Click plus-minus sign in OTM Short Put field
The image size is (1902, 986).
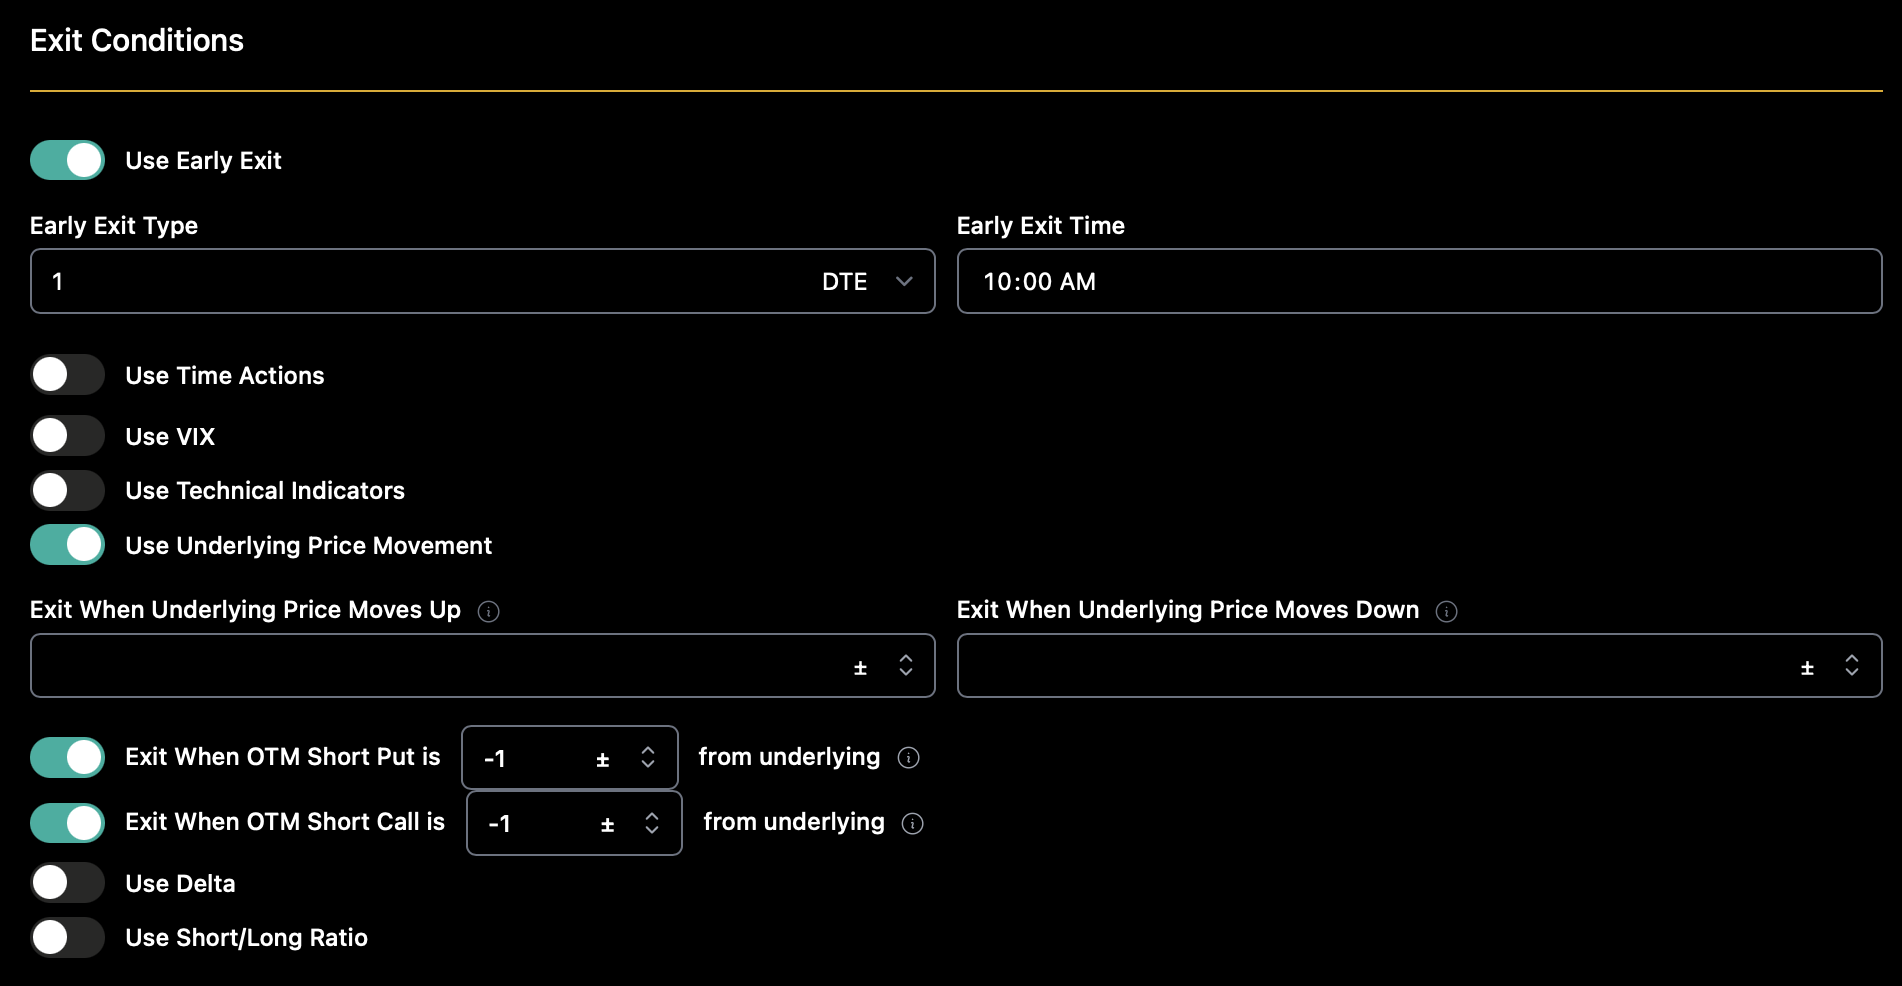[x=602, y=760]
